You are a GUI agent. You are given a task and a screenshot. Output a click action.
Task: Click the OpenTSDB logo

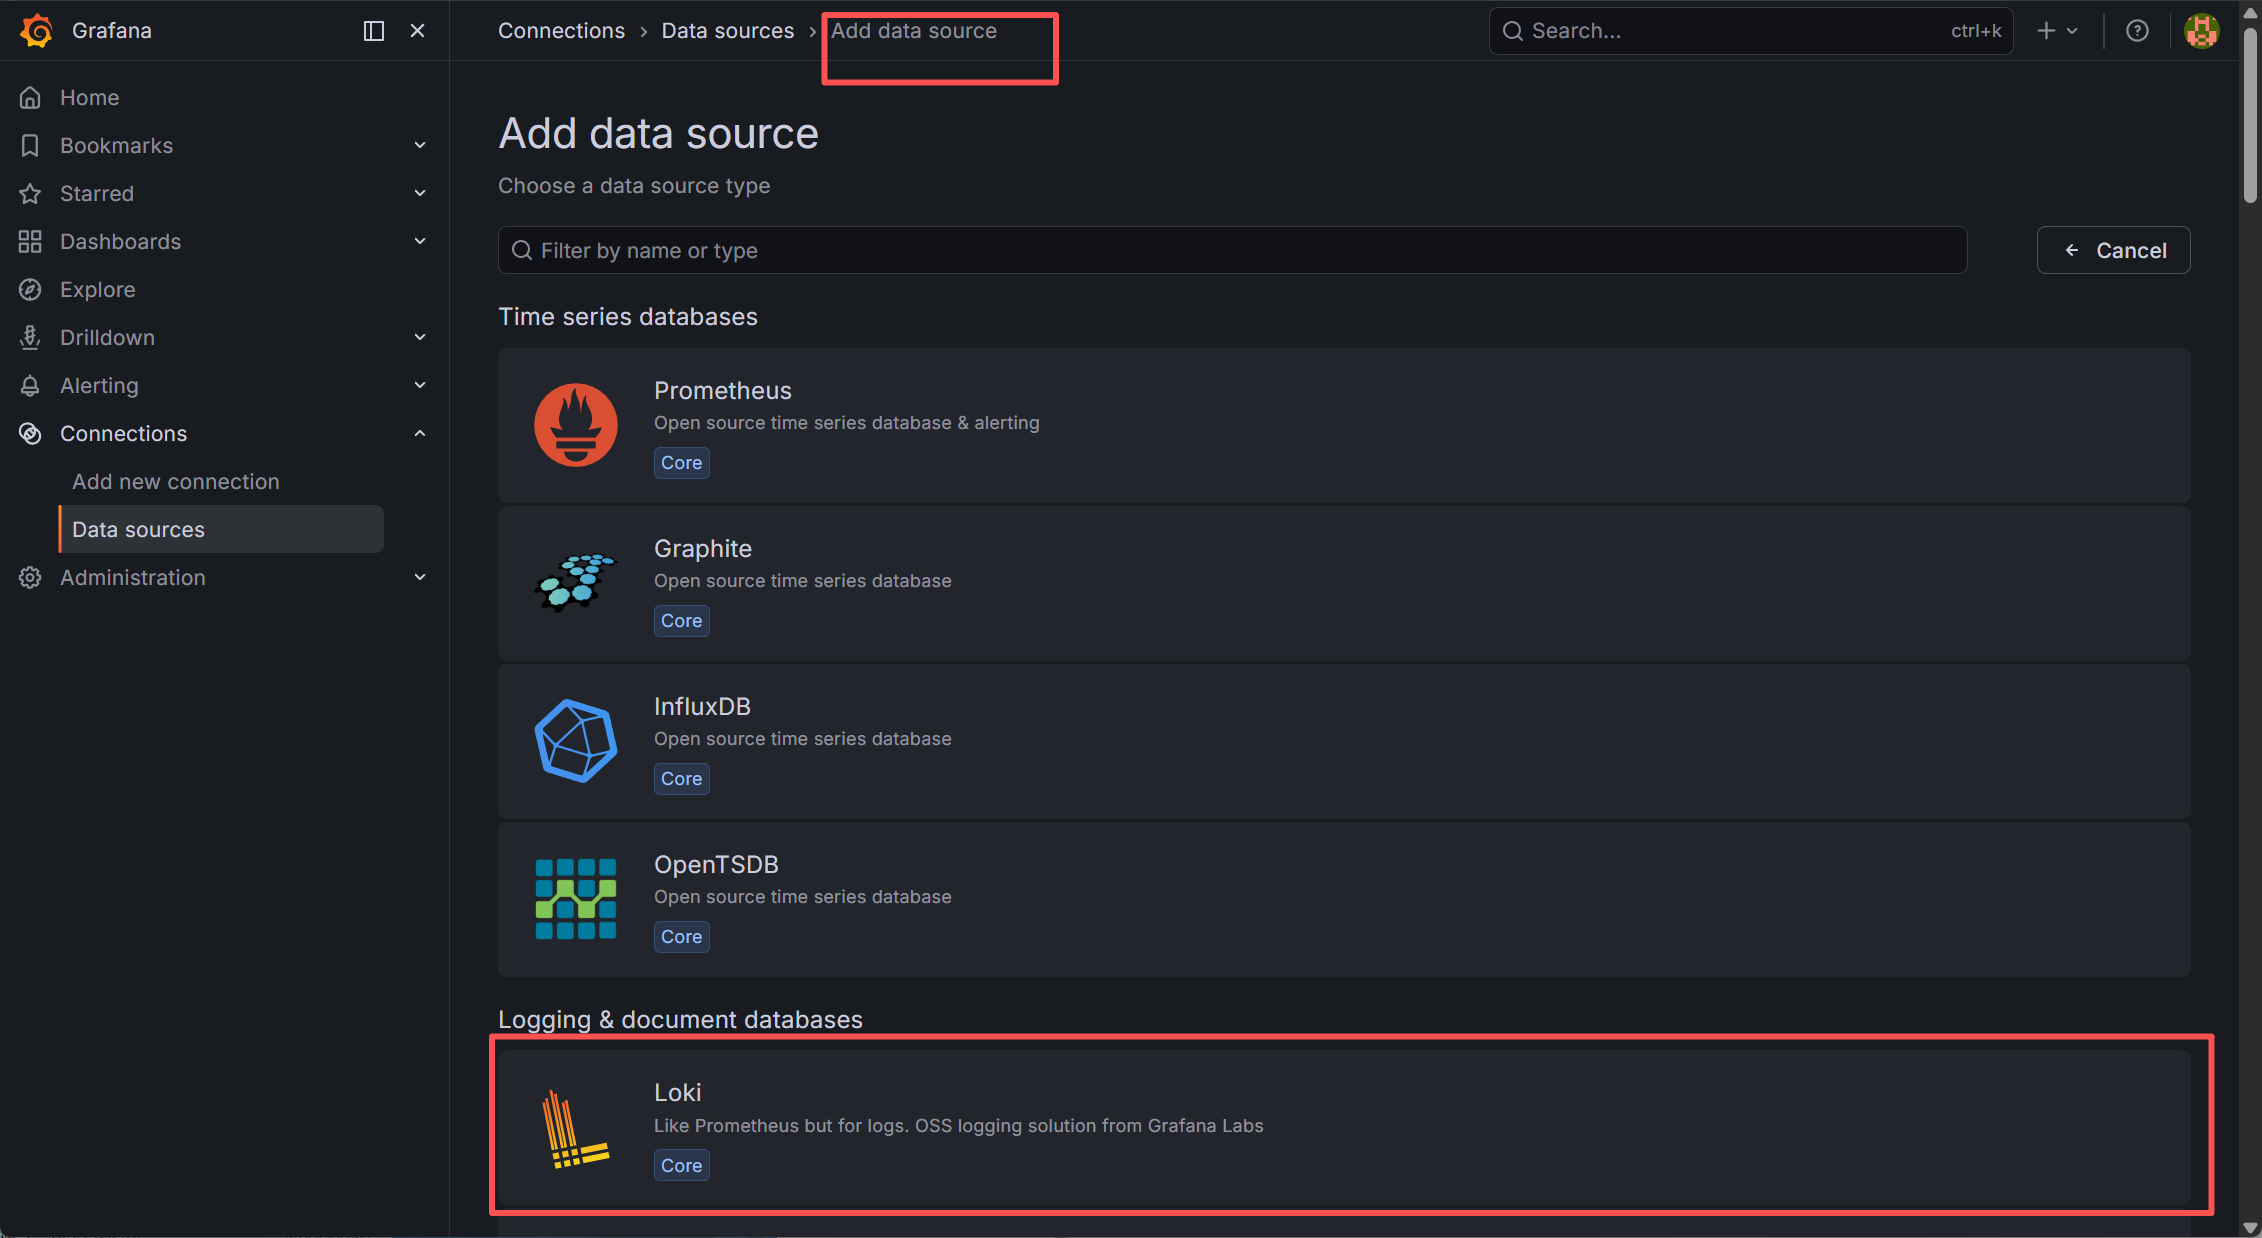576,899
